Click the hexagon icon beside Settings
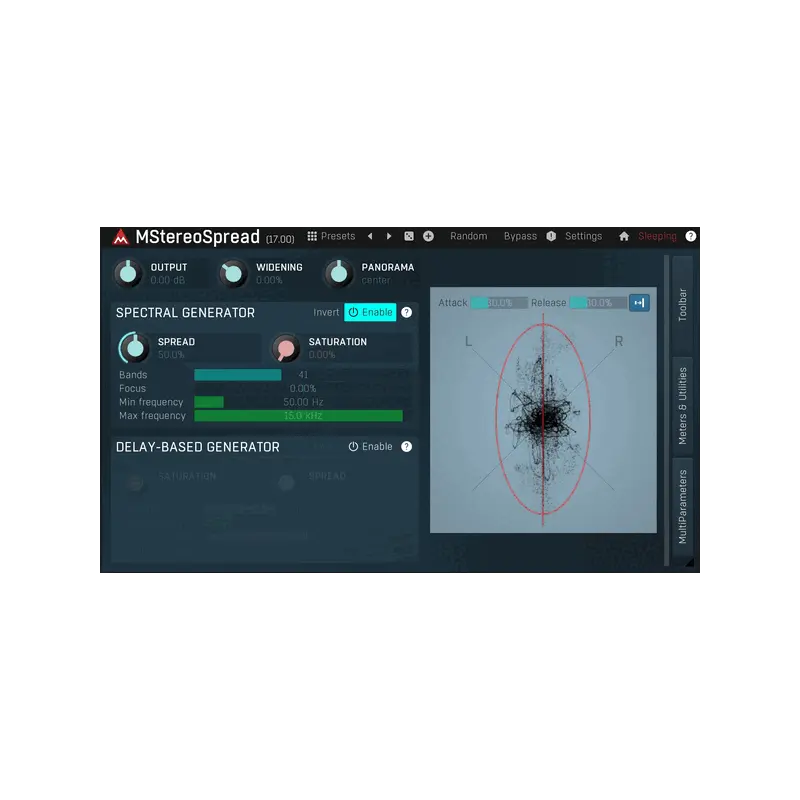Viewport: 800px width, 800px height. (x=551, y=236)
